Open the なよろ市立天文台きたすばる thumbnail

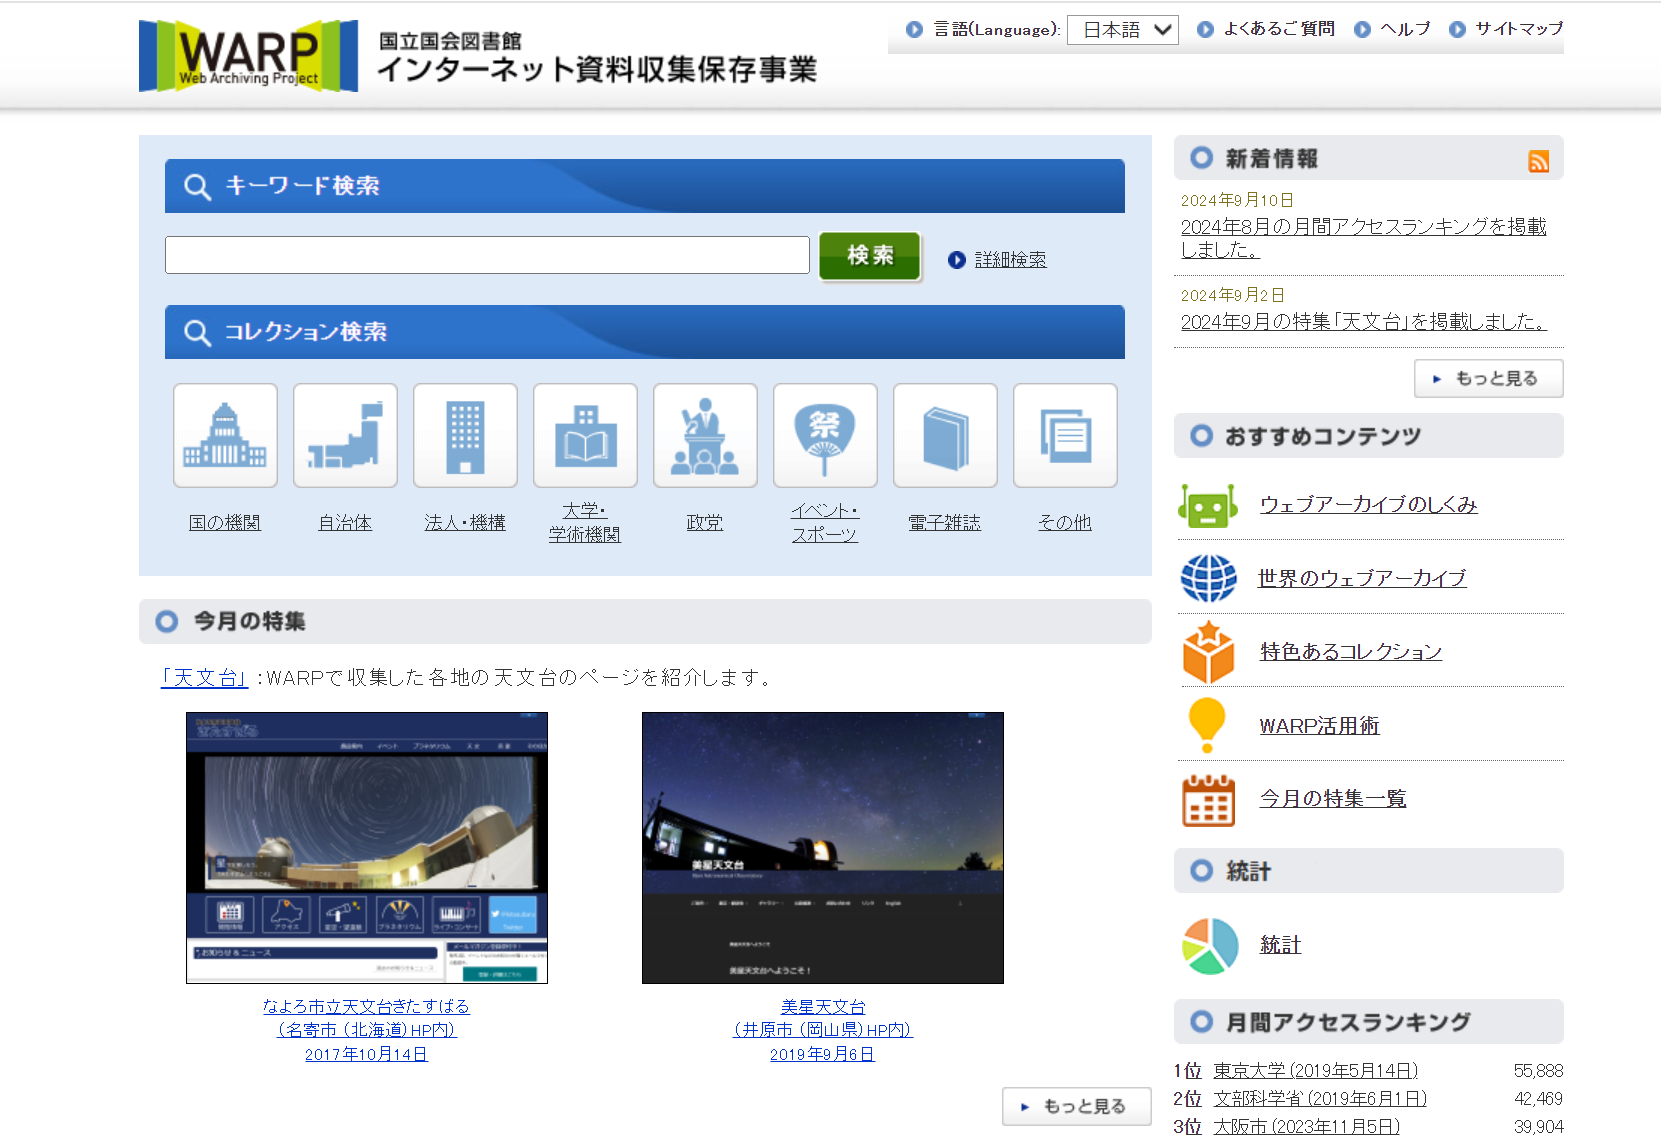(367, 848)
